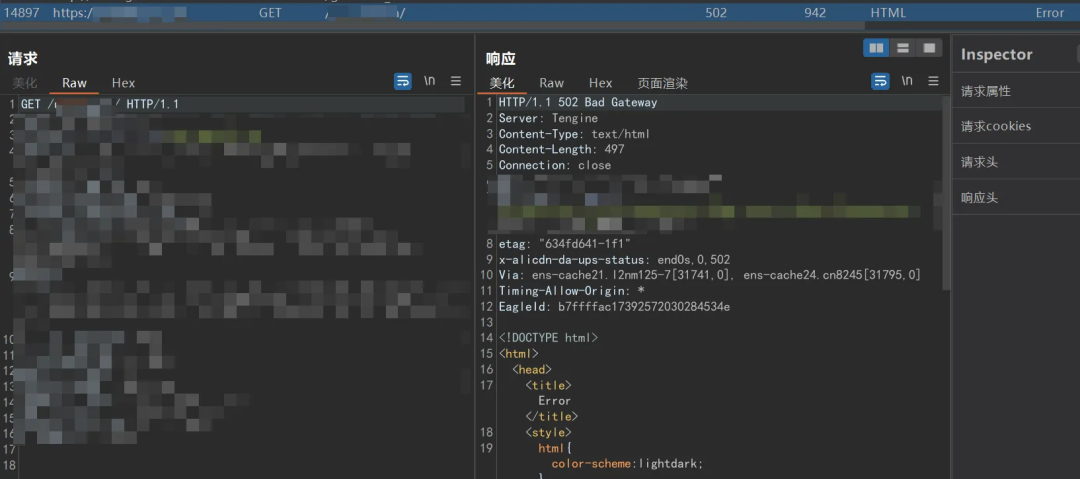Expand 请求头 section in Inspector

pos(979,163)
